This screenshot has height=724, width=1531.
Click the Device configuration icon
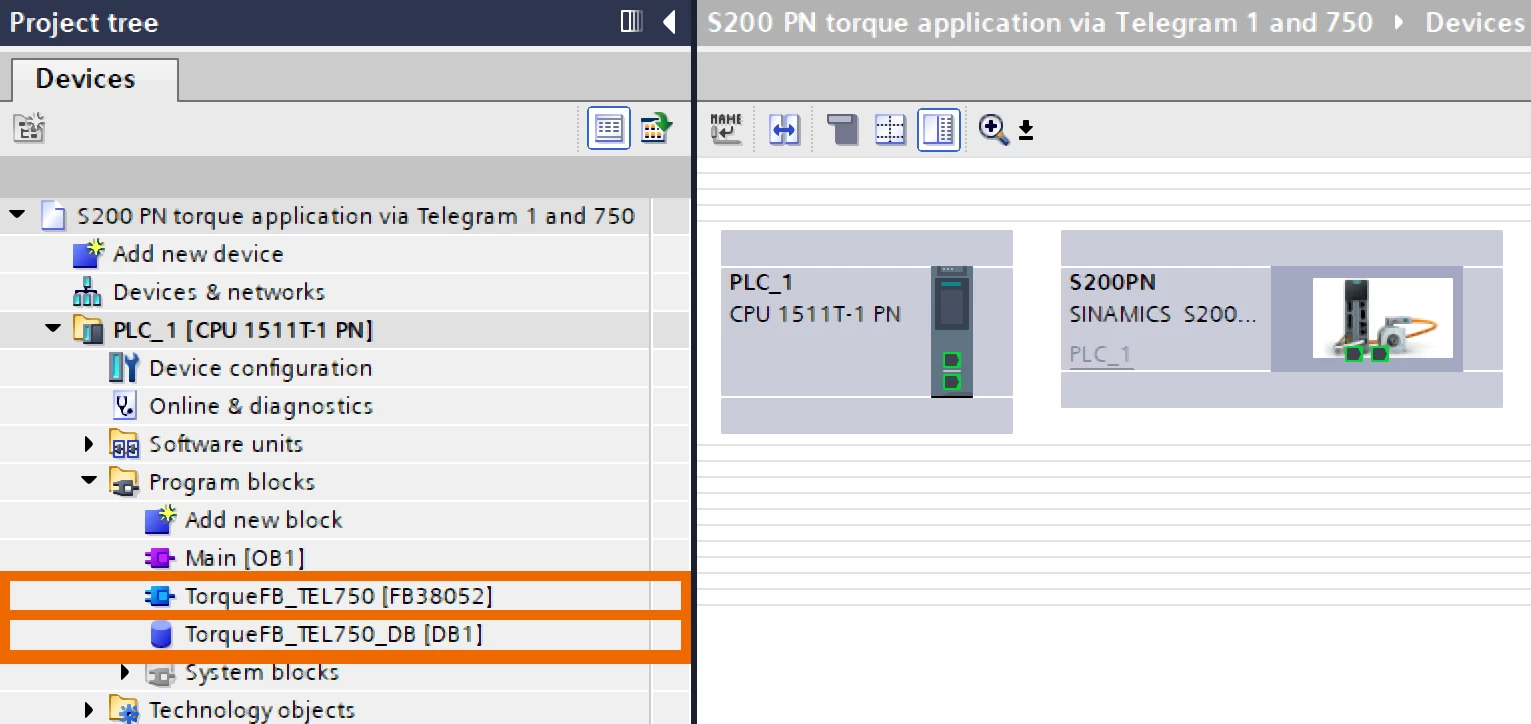[x=124, y=368]
